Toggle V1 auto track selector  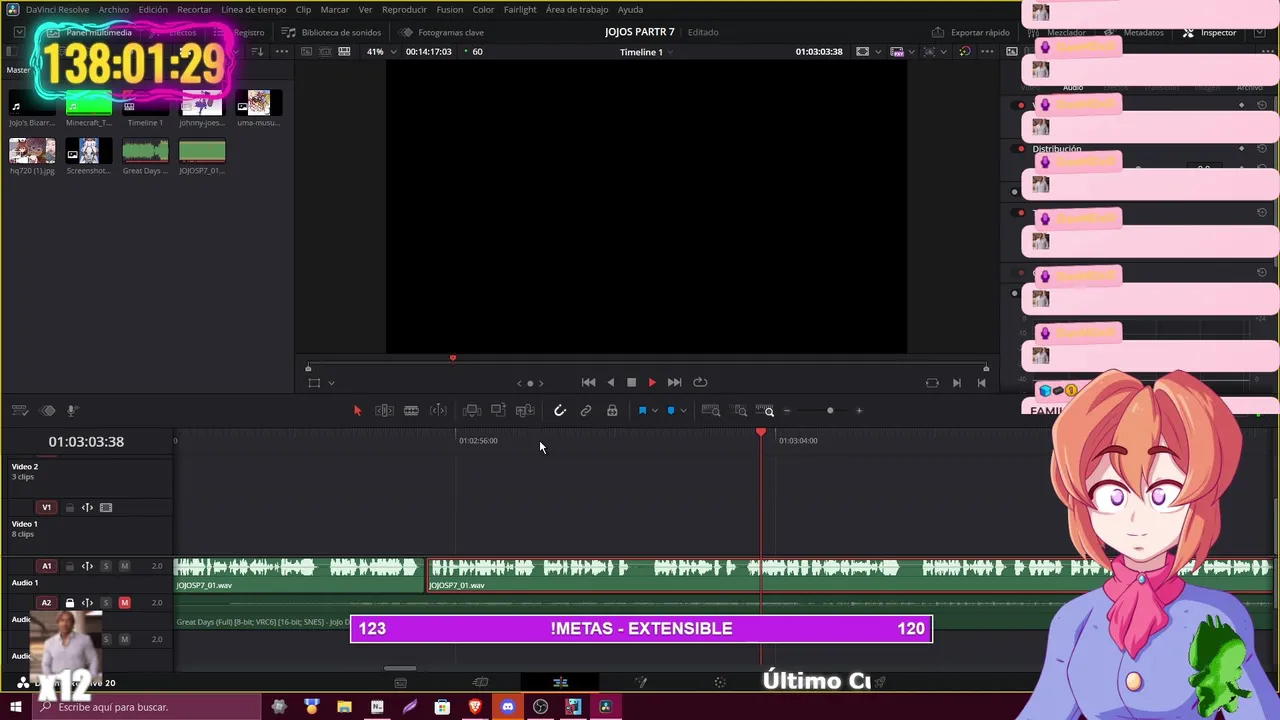pyautogui.click(x=87, y=508)
